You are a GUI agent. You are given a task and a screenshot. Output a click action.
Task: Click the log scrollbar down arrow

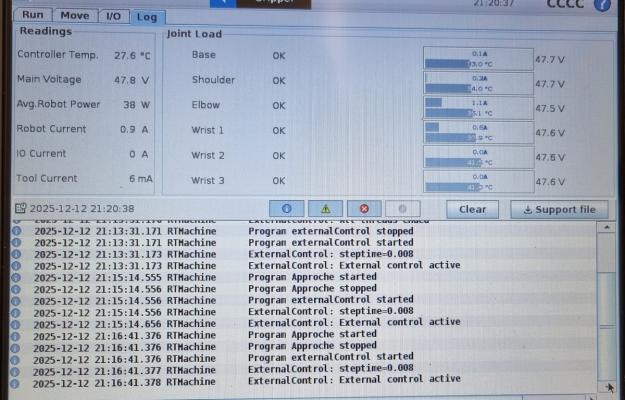[x=607, y=386]
